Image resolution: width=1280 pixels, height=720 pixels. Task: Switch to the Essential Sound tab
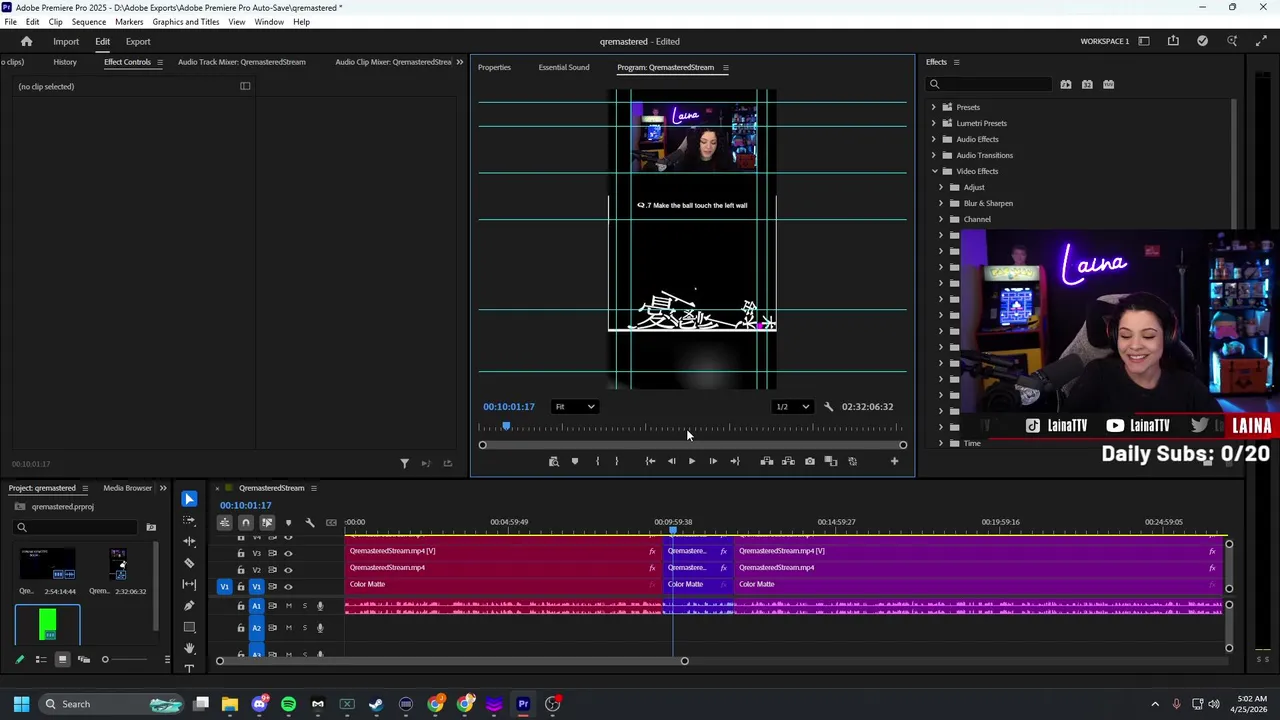(x=564, y=67)
